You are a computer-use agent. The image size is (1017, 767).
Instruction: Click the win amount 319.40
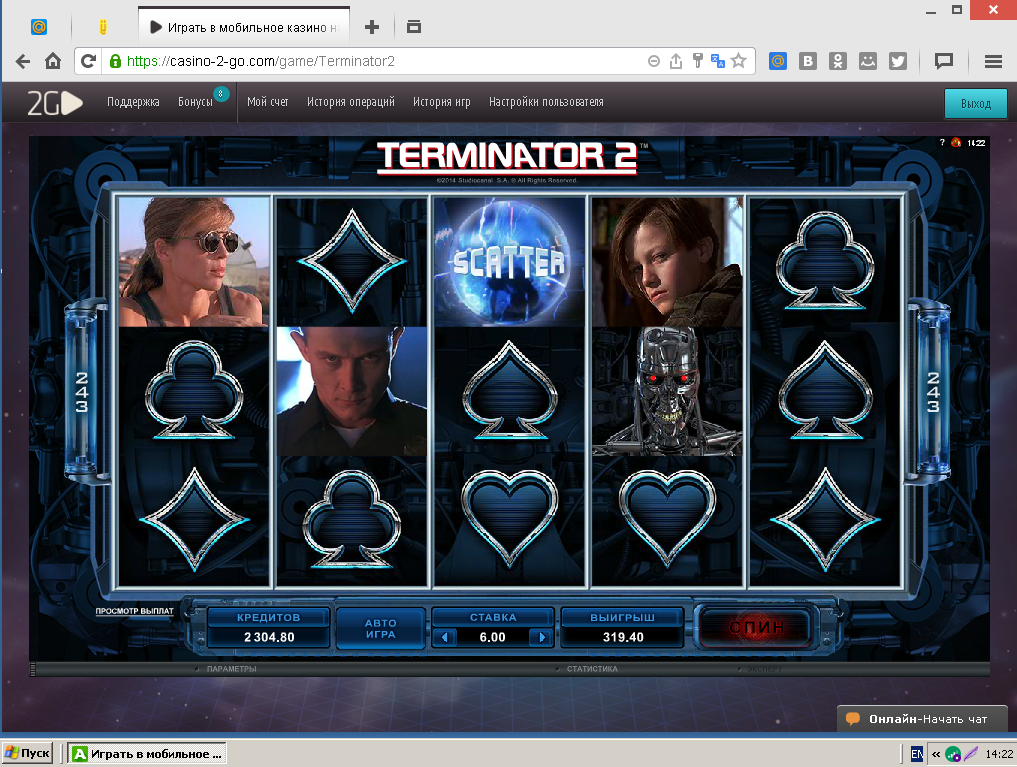[x=623, y=637]
